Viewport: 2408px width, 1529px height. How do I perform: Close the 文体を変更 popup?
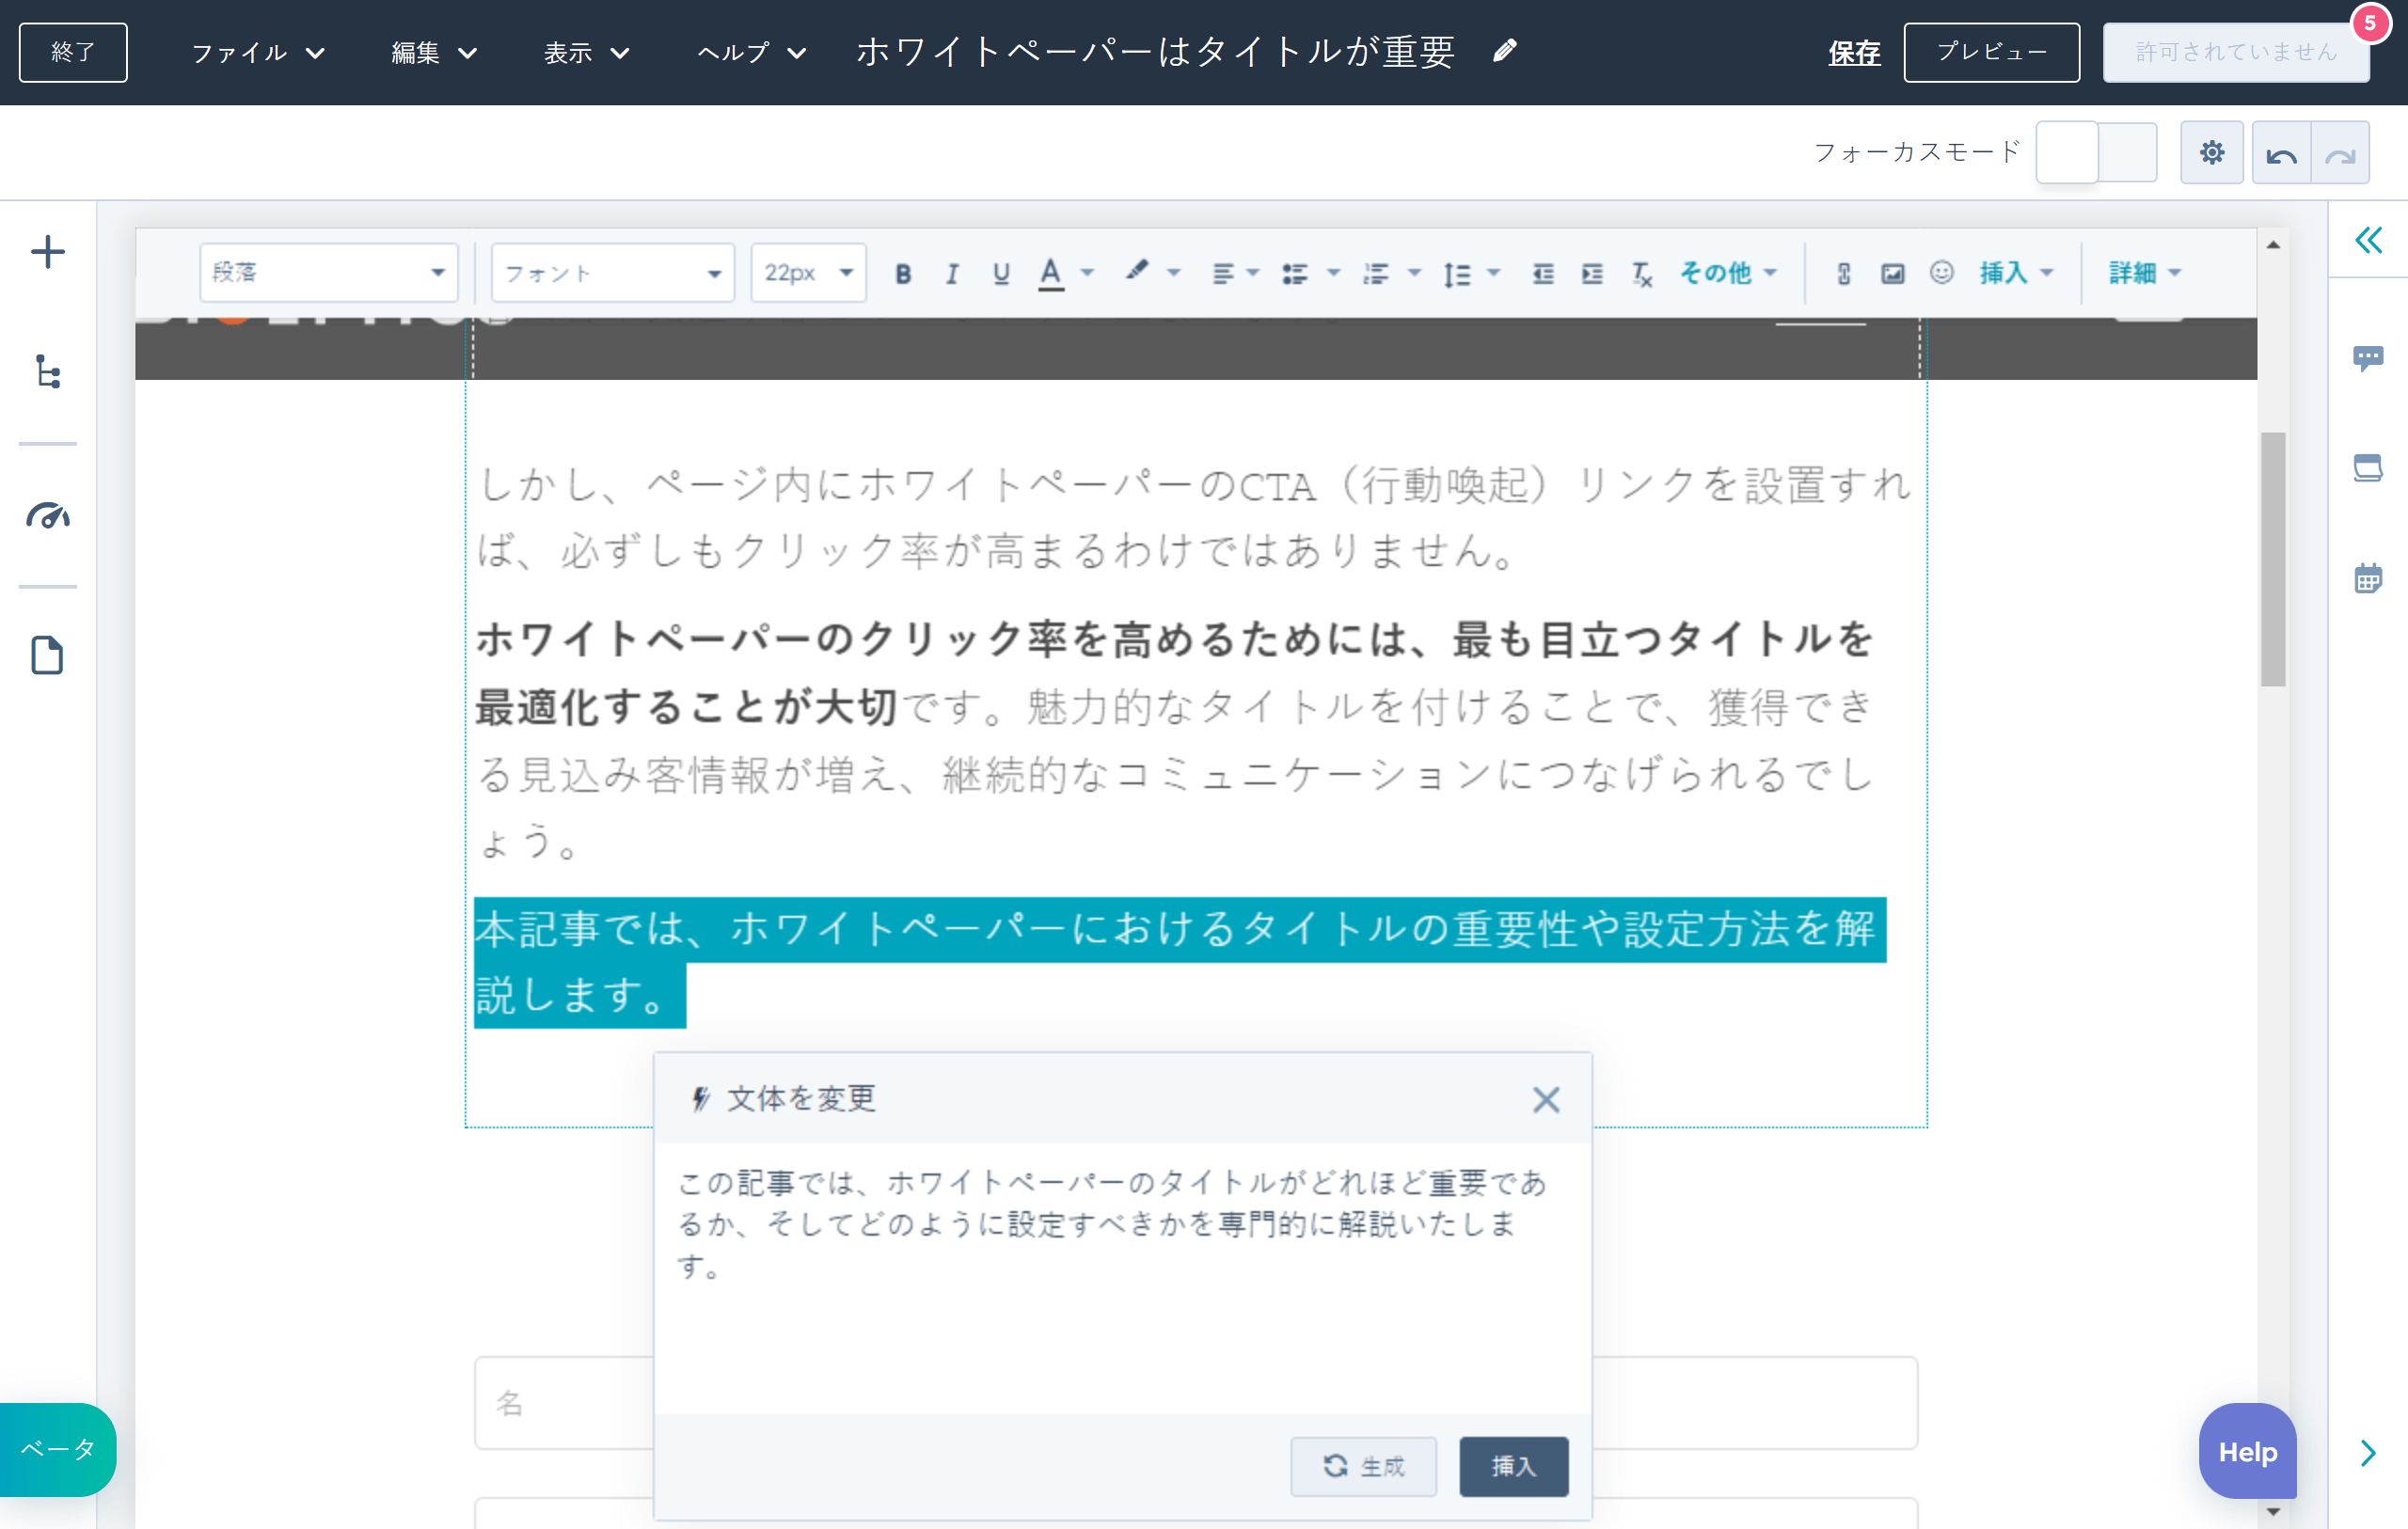click(1545, 1099)
